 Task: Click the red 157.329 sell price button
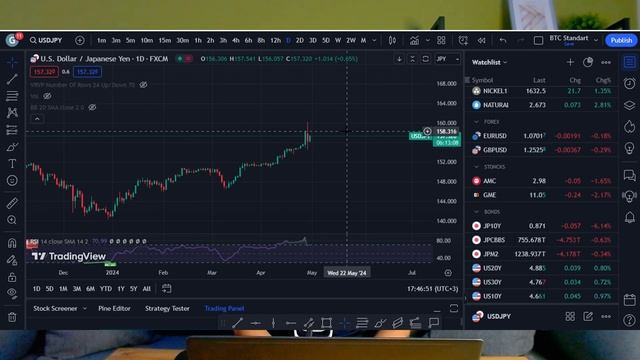tap(44, 72)
